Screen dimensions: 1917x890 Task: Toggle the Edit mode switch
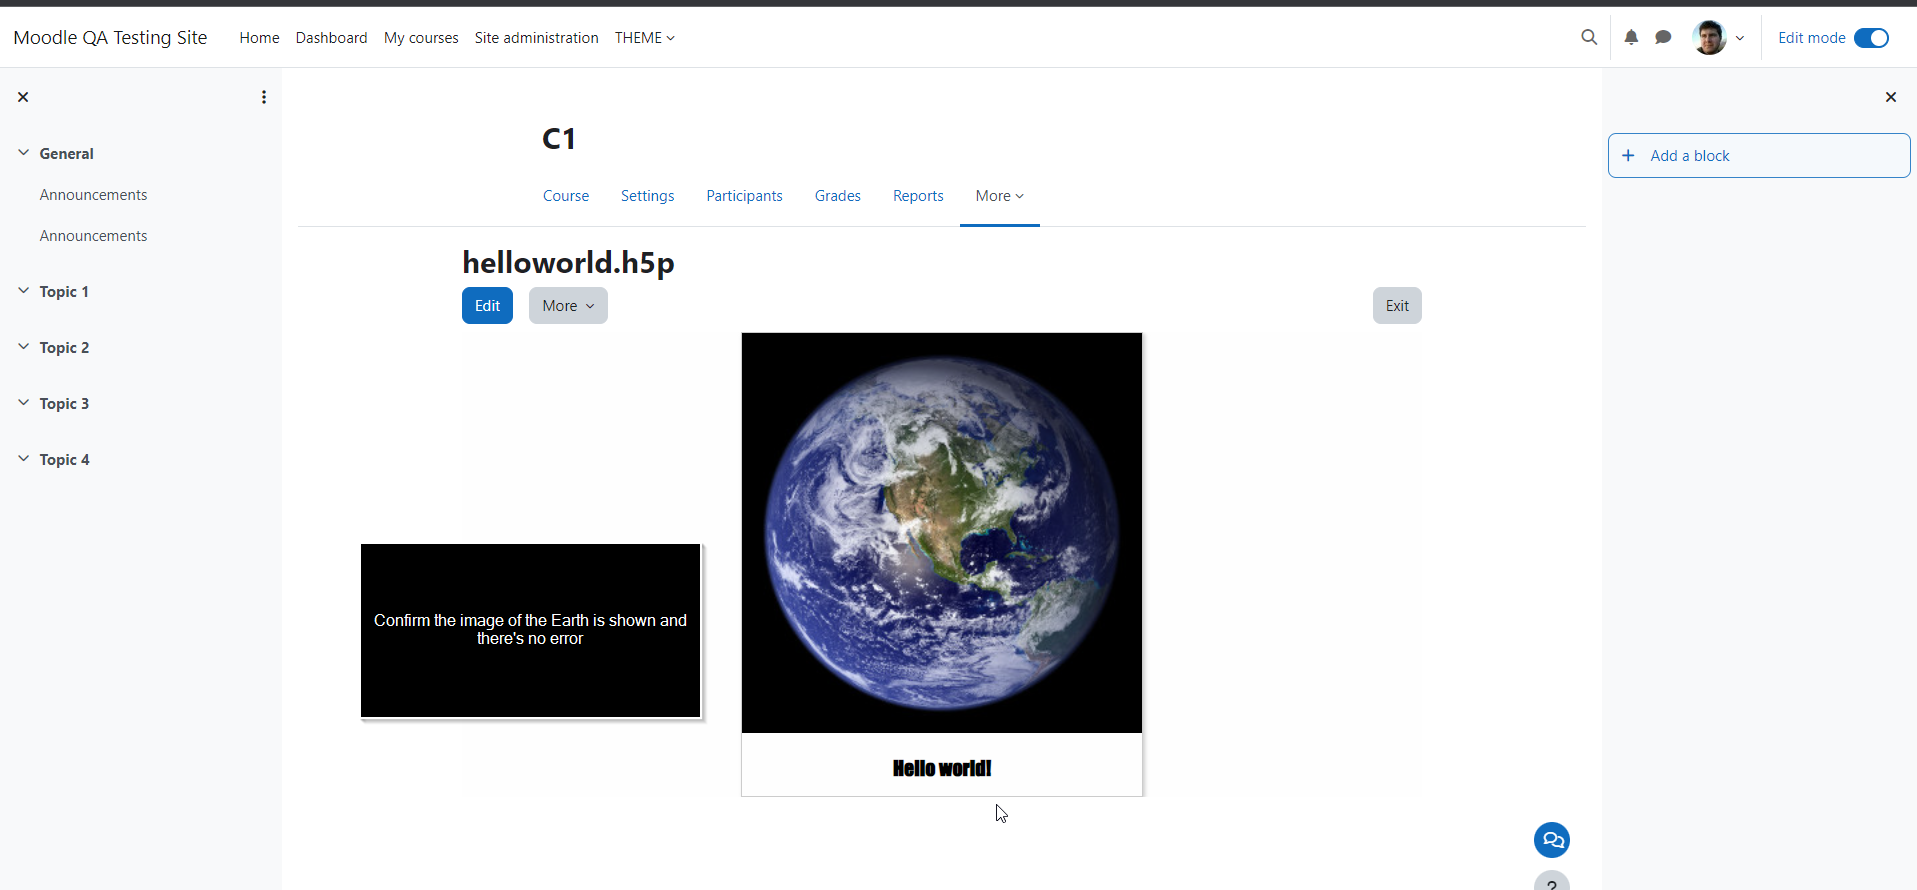pyautogui.click(x=1871, y=38)
